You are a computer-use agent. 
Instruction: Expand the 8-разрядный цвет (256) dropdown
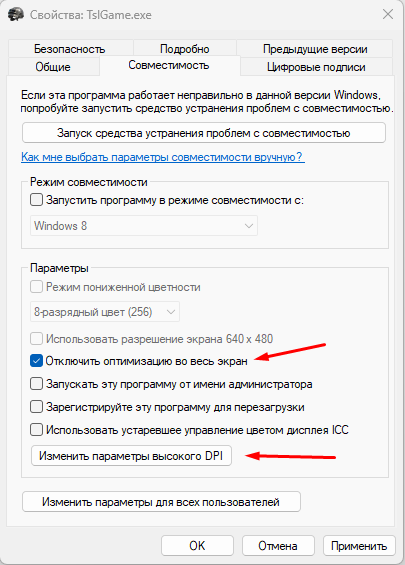pos(105,312)
